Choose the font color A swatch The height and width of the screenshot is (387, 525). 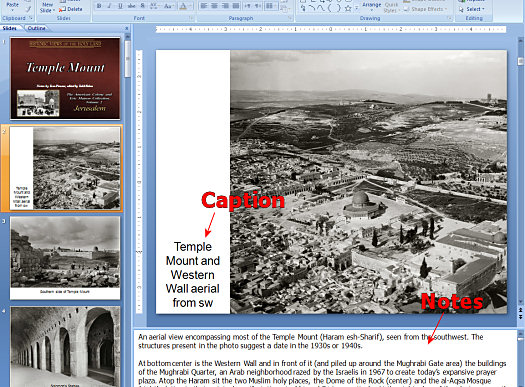[x=184, y=6]
